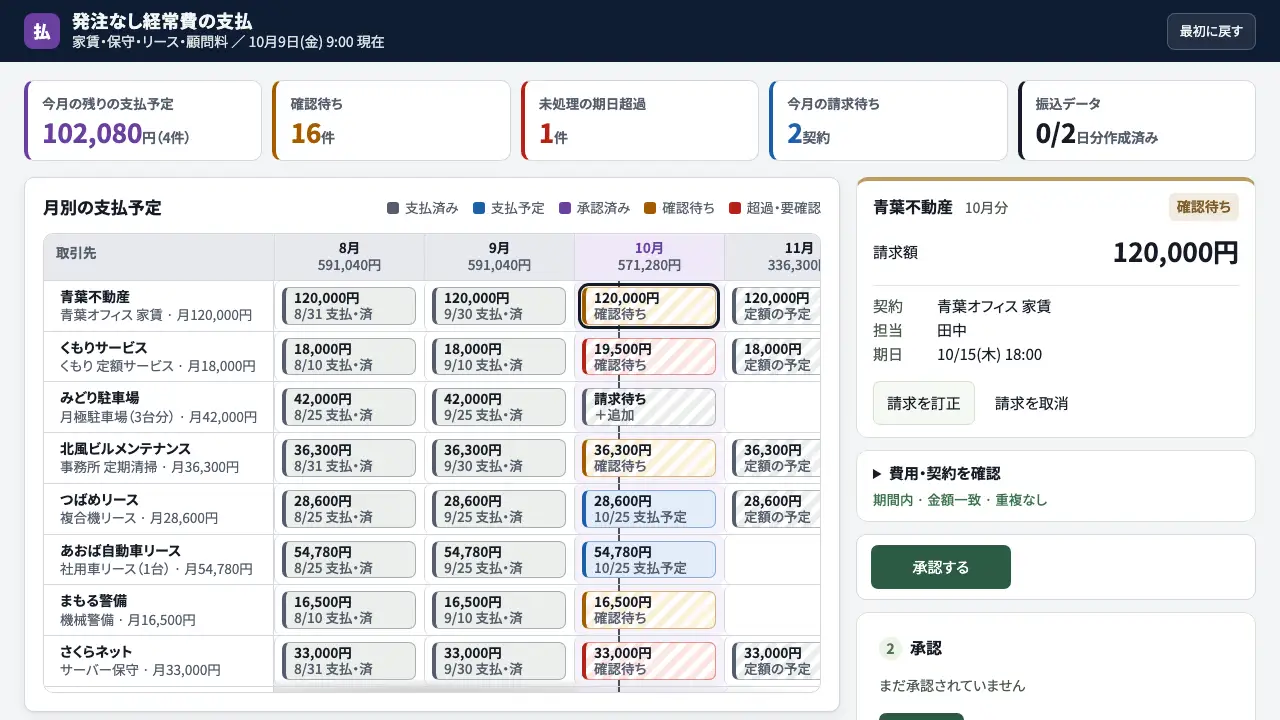
Task: Open あおば自動車リース October 54,780円 cell
Action: (x=649, y=560)
